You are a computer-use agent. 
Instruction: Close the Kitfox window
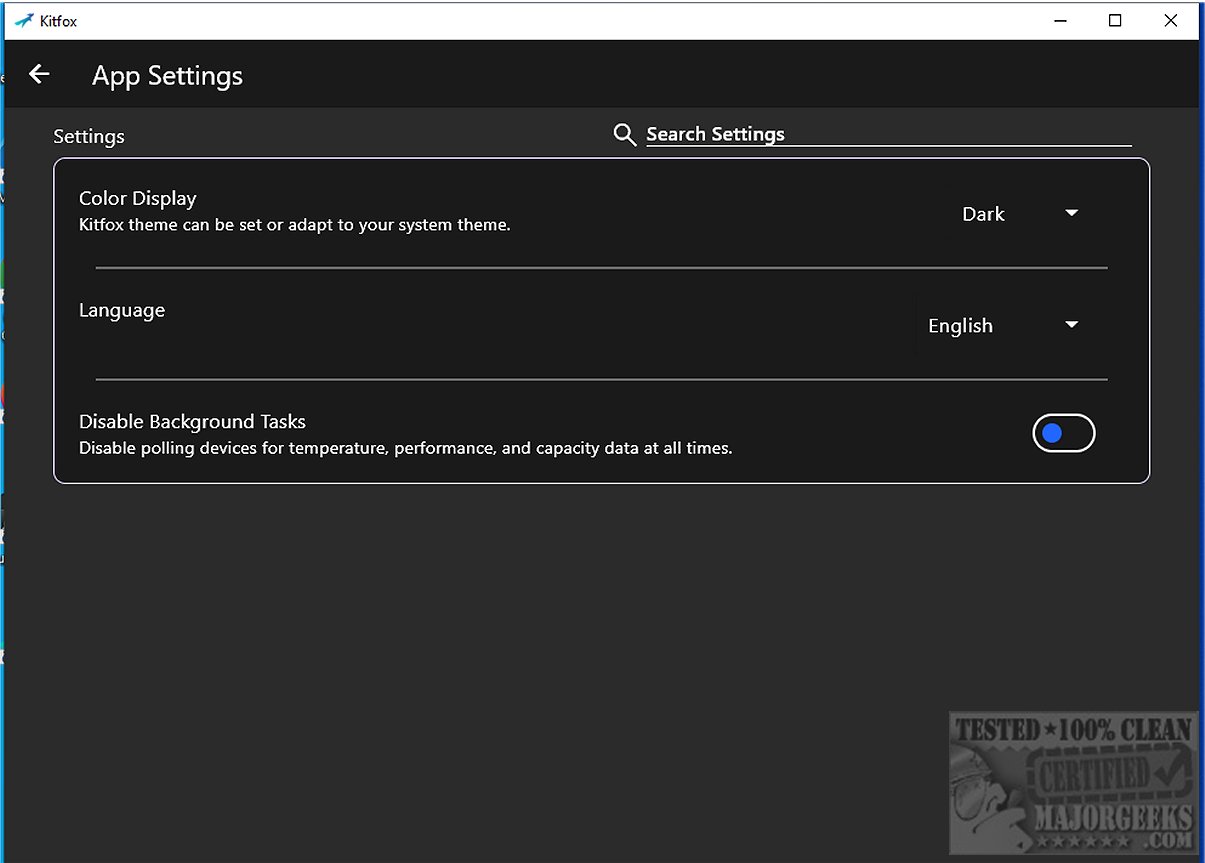[1170, 20]
